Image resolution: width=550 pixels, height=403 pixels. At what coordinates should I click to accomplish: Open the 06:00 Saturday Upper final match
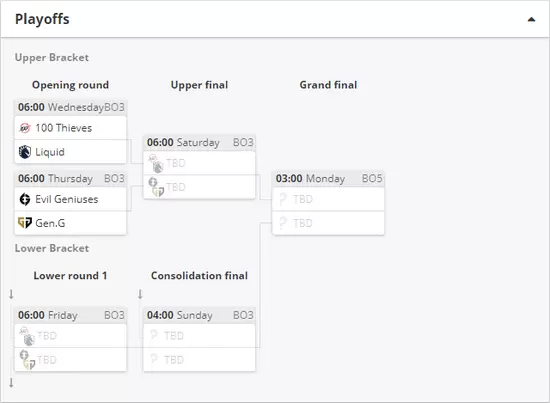point(200,142)
